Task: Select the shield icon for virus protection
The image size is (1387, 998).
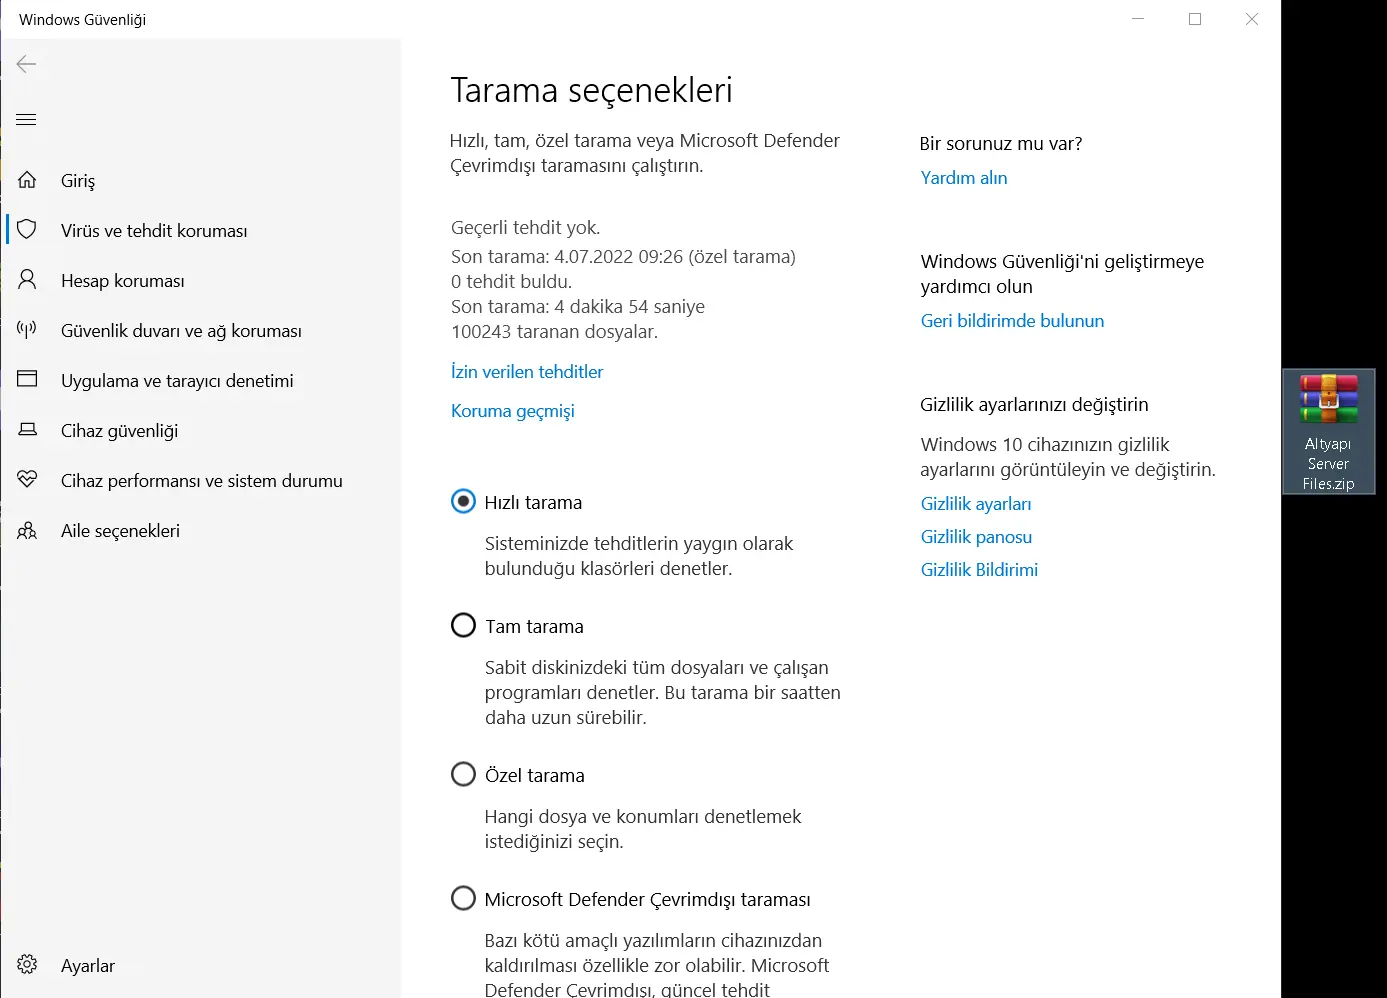Action: coord(27,230)
